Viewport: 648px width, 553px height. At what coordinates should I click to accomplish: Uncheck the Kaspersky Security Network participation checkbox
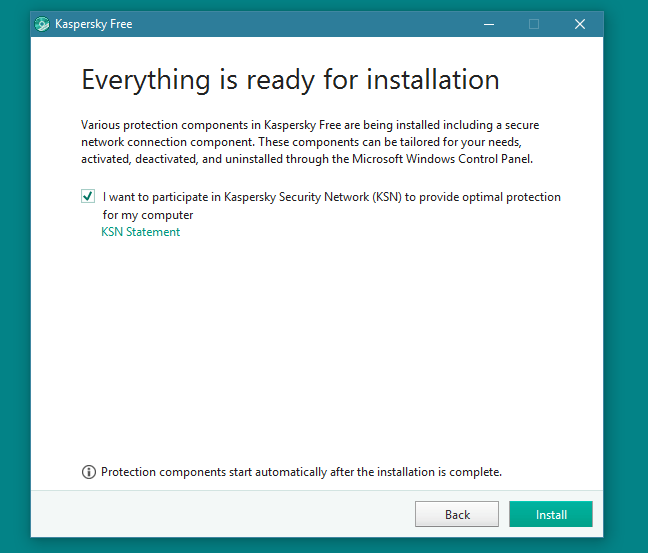coord(89,197)
